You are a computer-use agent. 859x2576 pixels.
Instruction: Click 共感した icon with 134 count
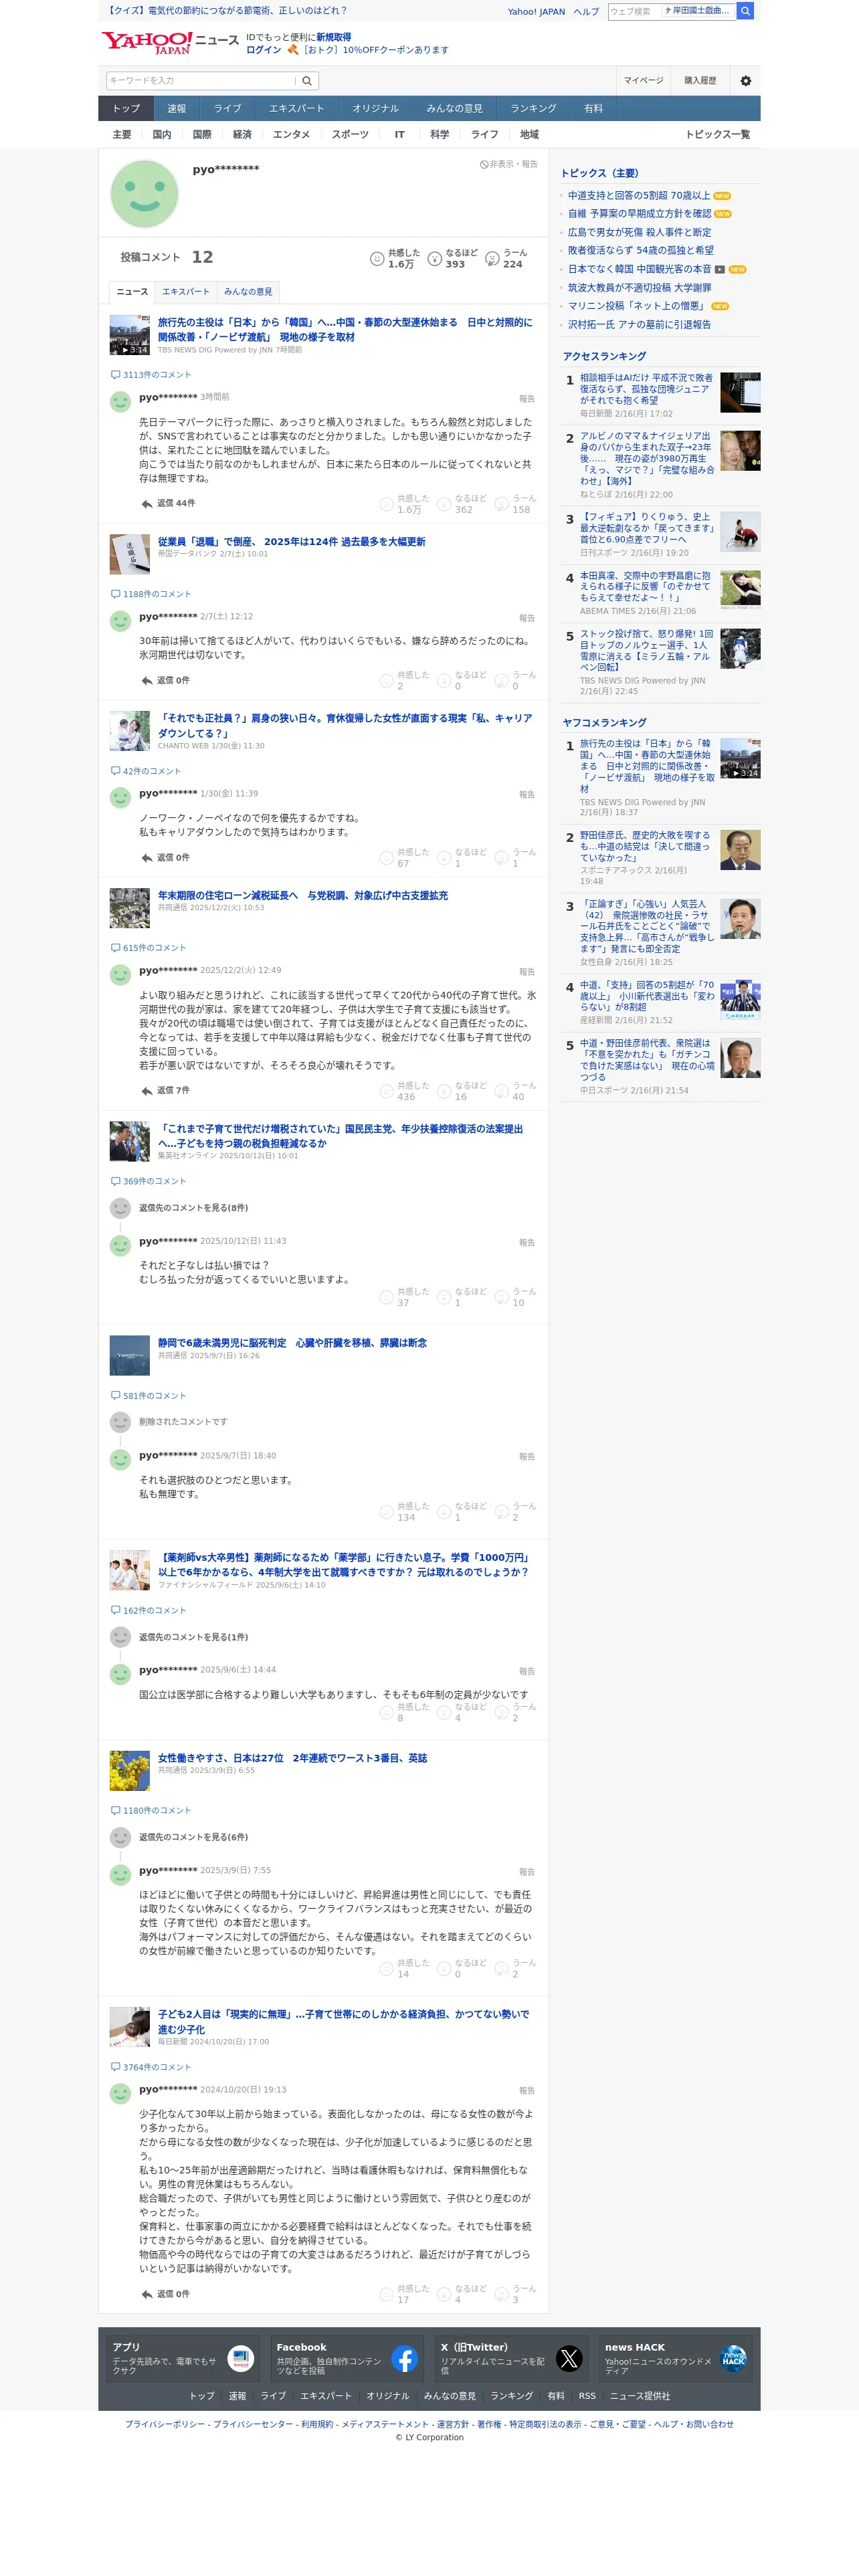pyautogui.click(x=386, y=1512)
